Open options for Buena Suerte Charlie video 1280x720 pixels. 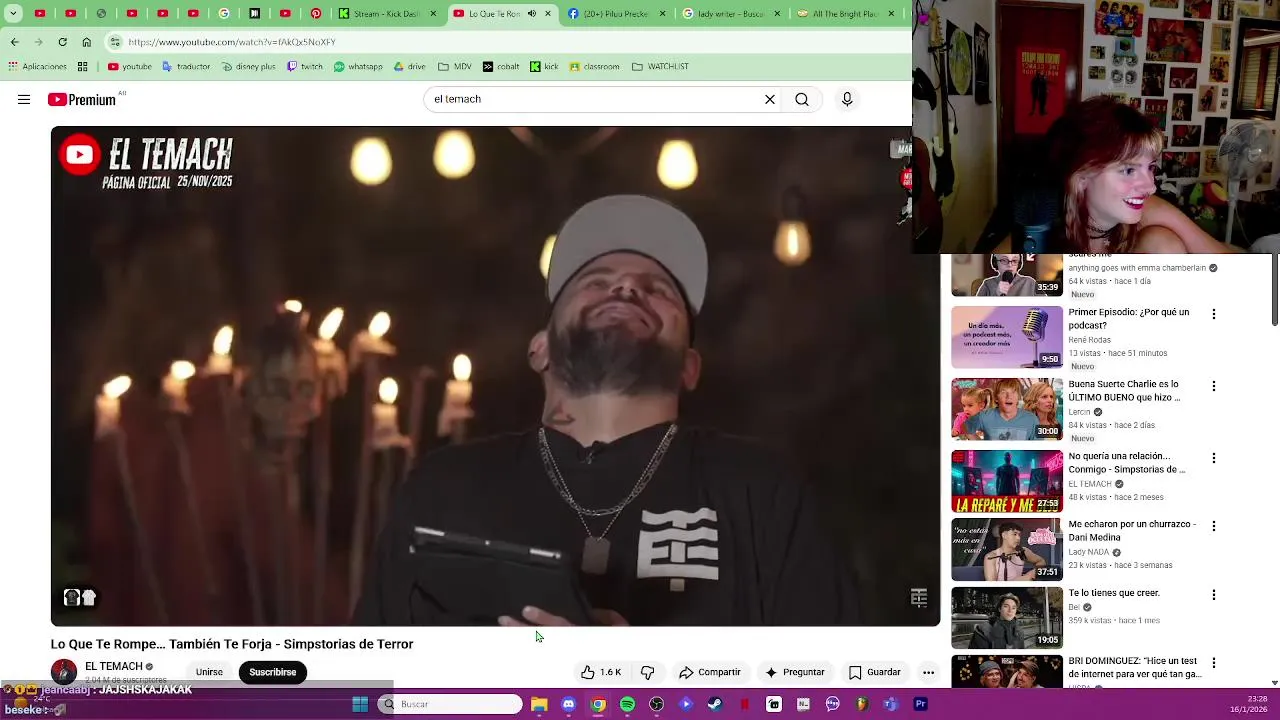coord(1214,386)
